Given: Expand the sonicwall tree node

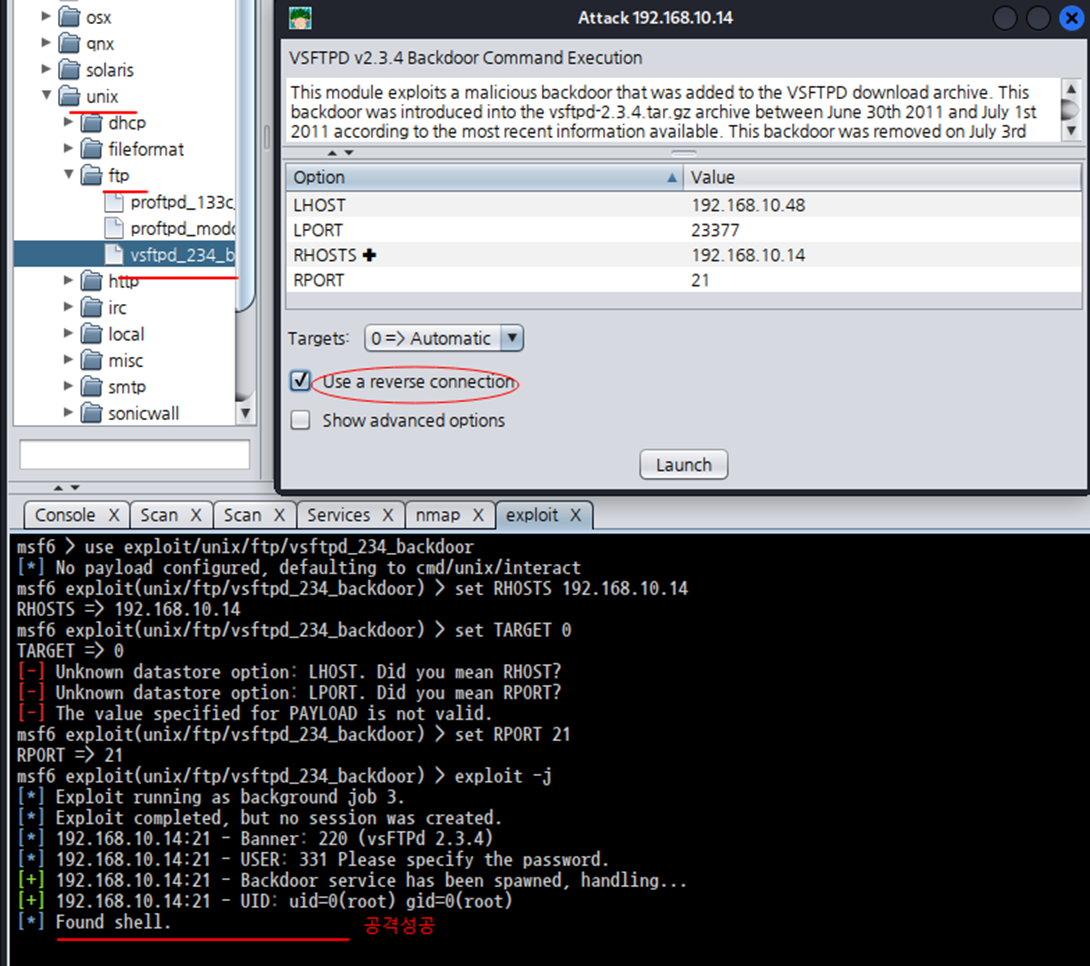Looking at the screenshot, I should [68, 411].
